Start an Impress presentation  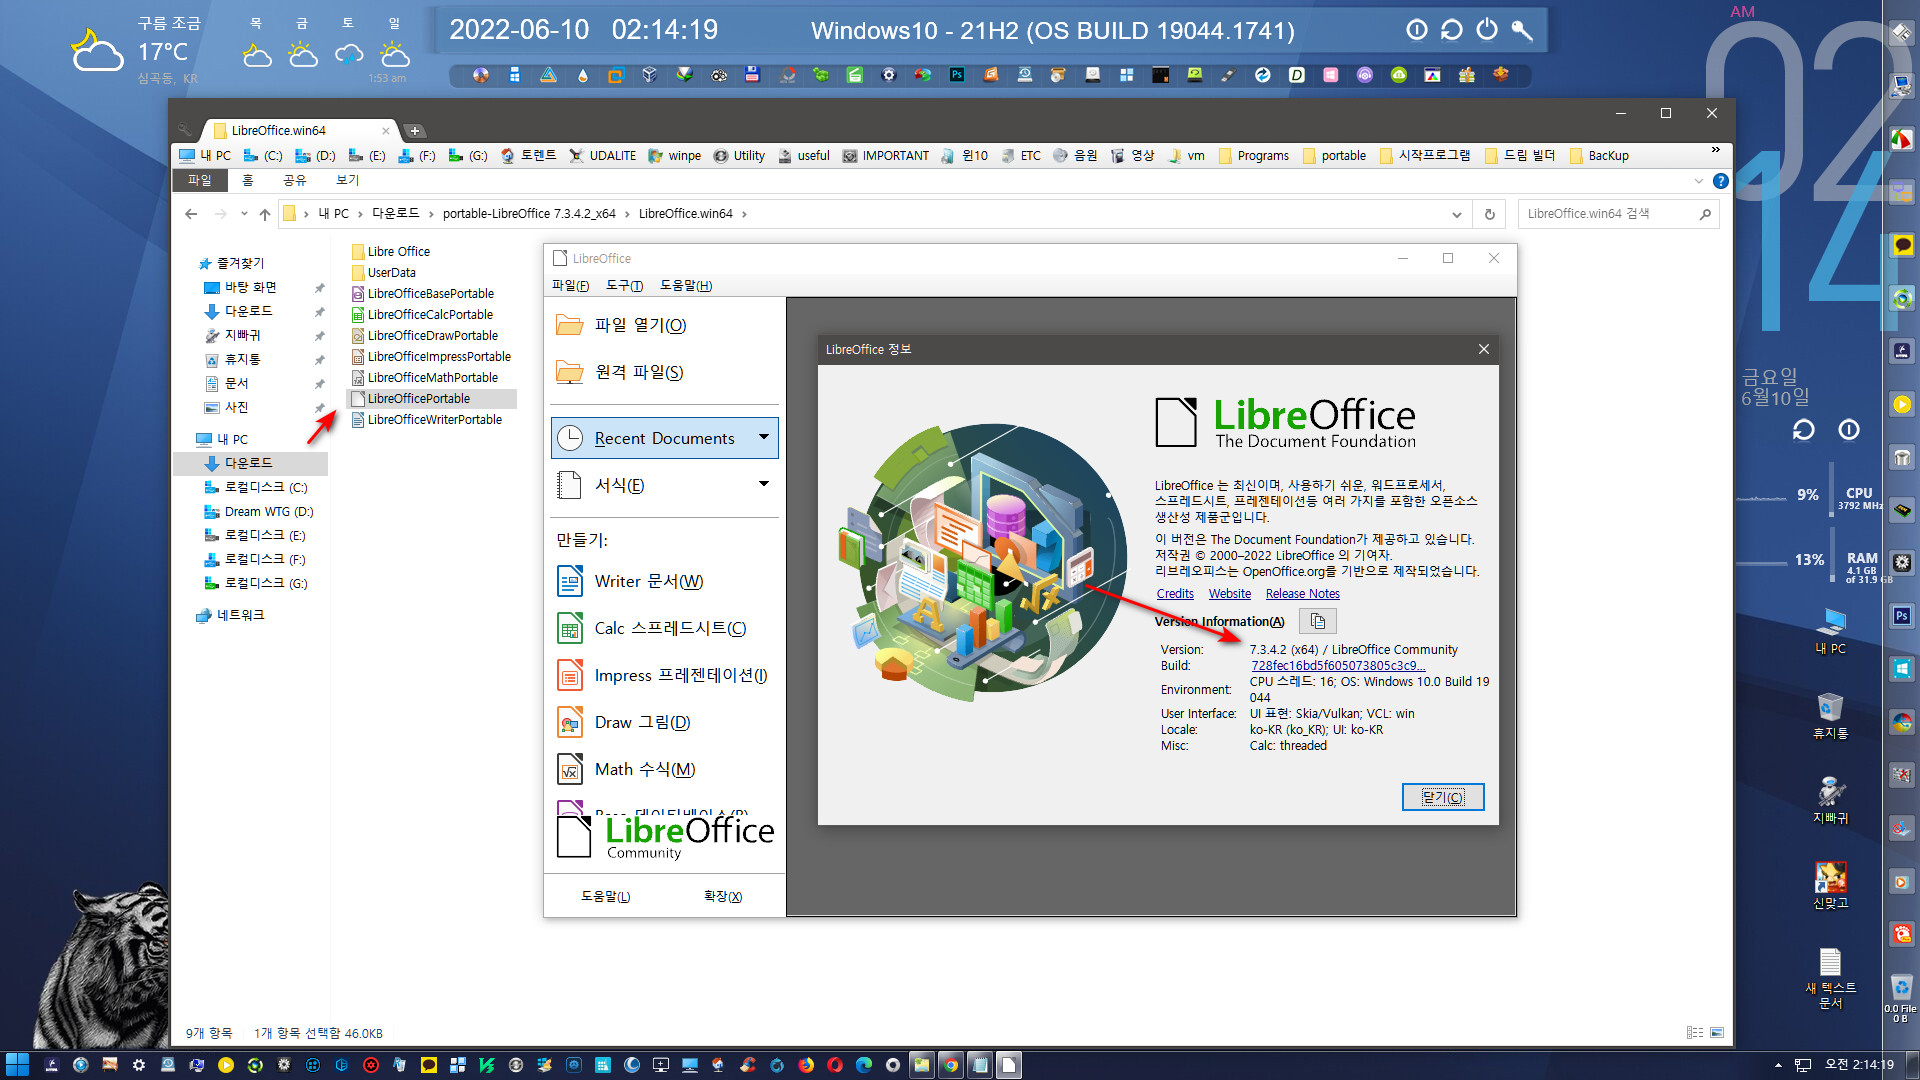662,675
